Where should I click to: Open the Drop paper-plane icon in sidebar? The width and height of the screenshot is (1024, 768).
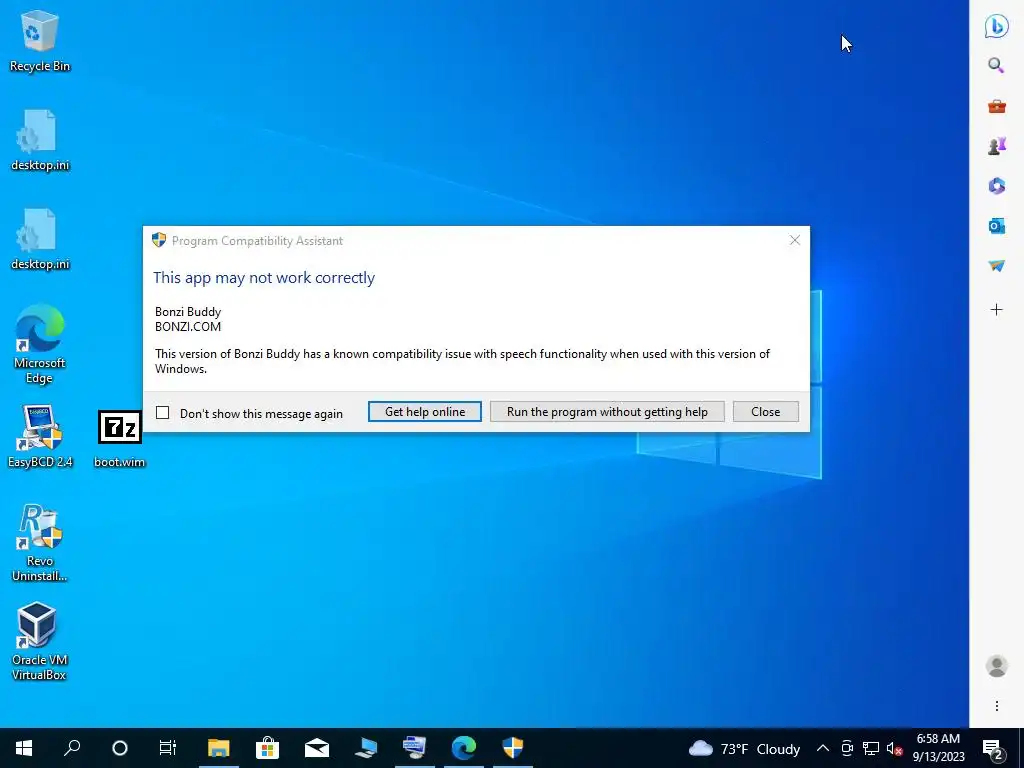coord(997,266)
